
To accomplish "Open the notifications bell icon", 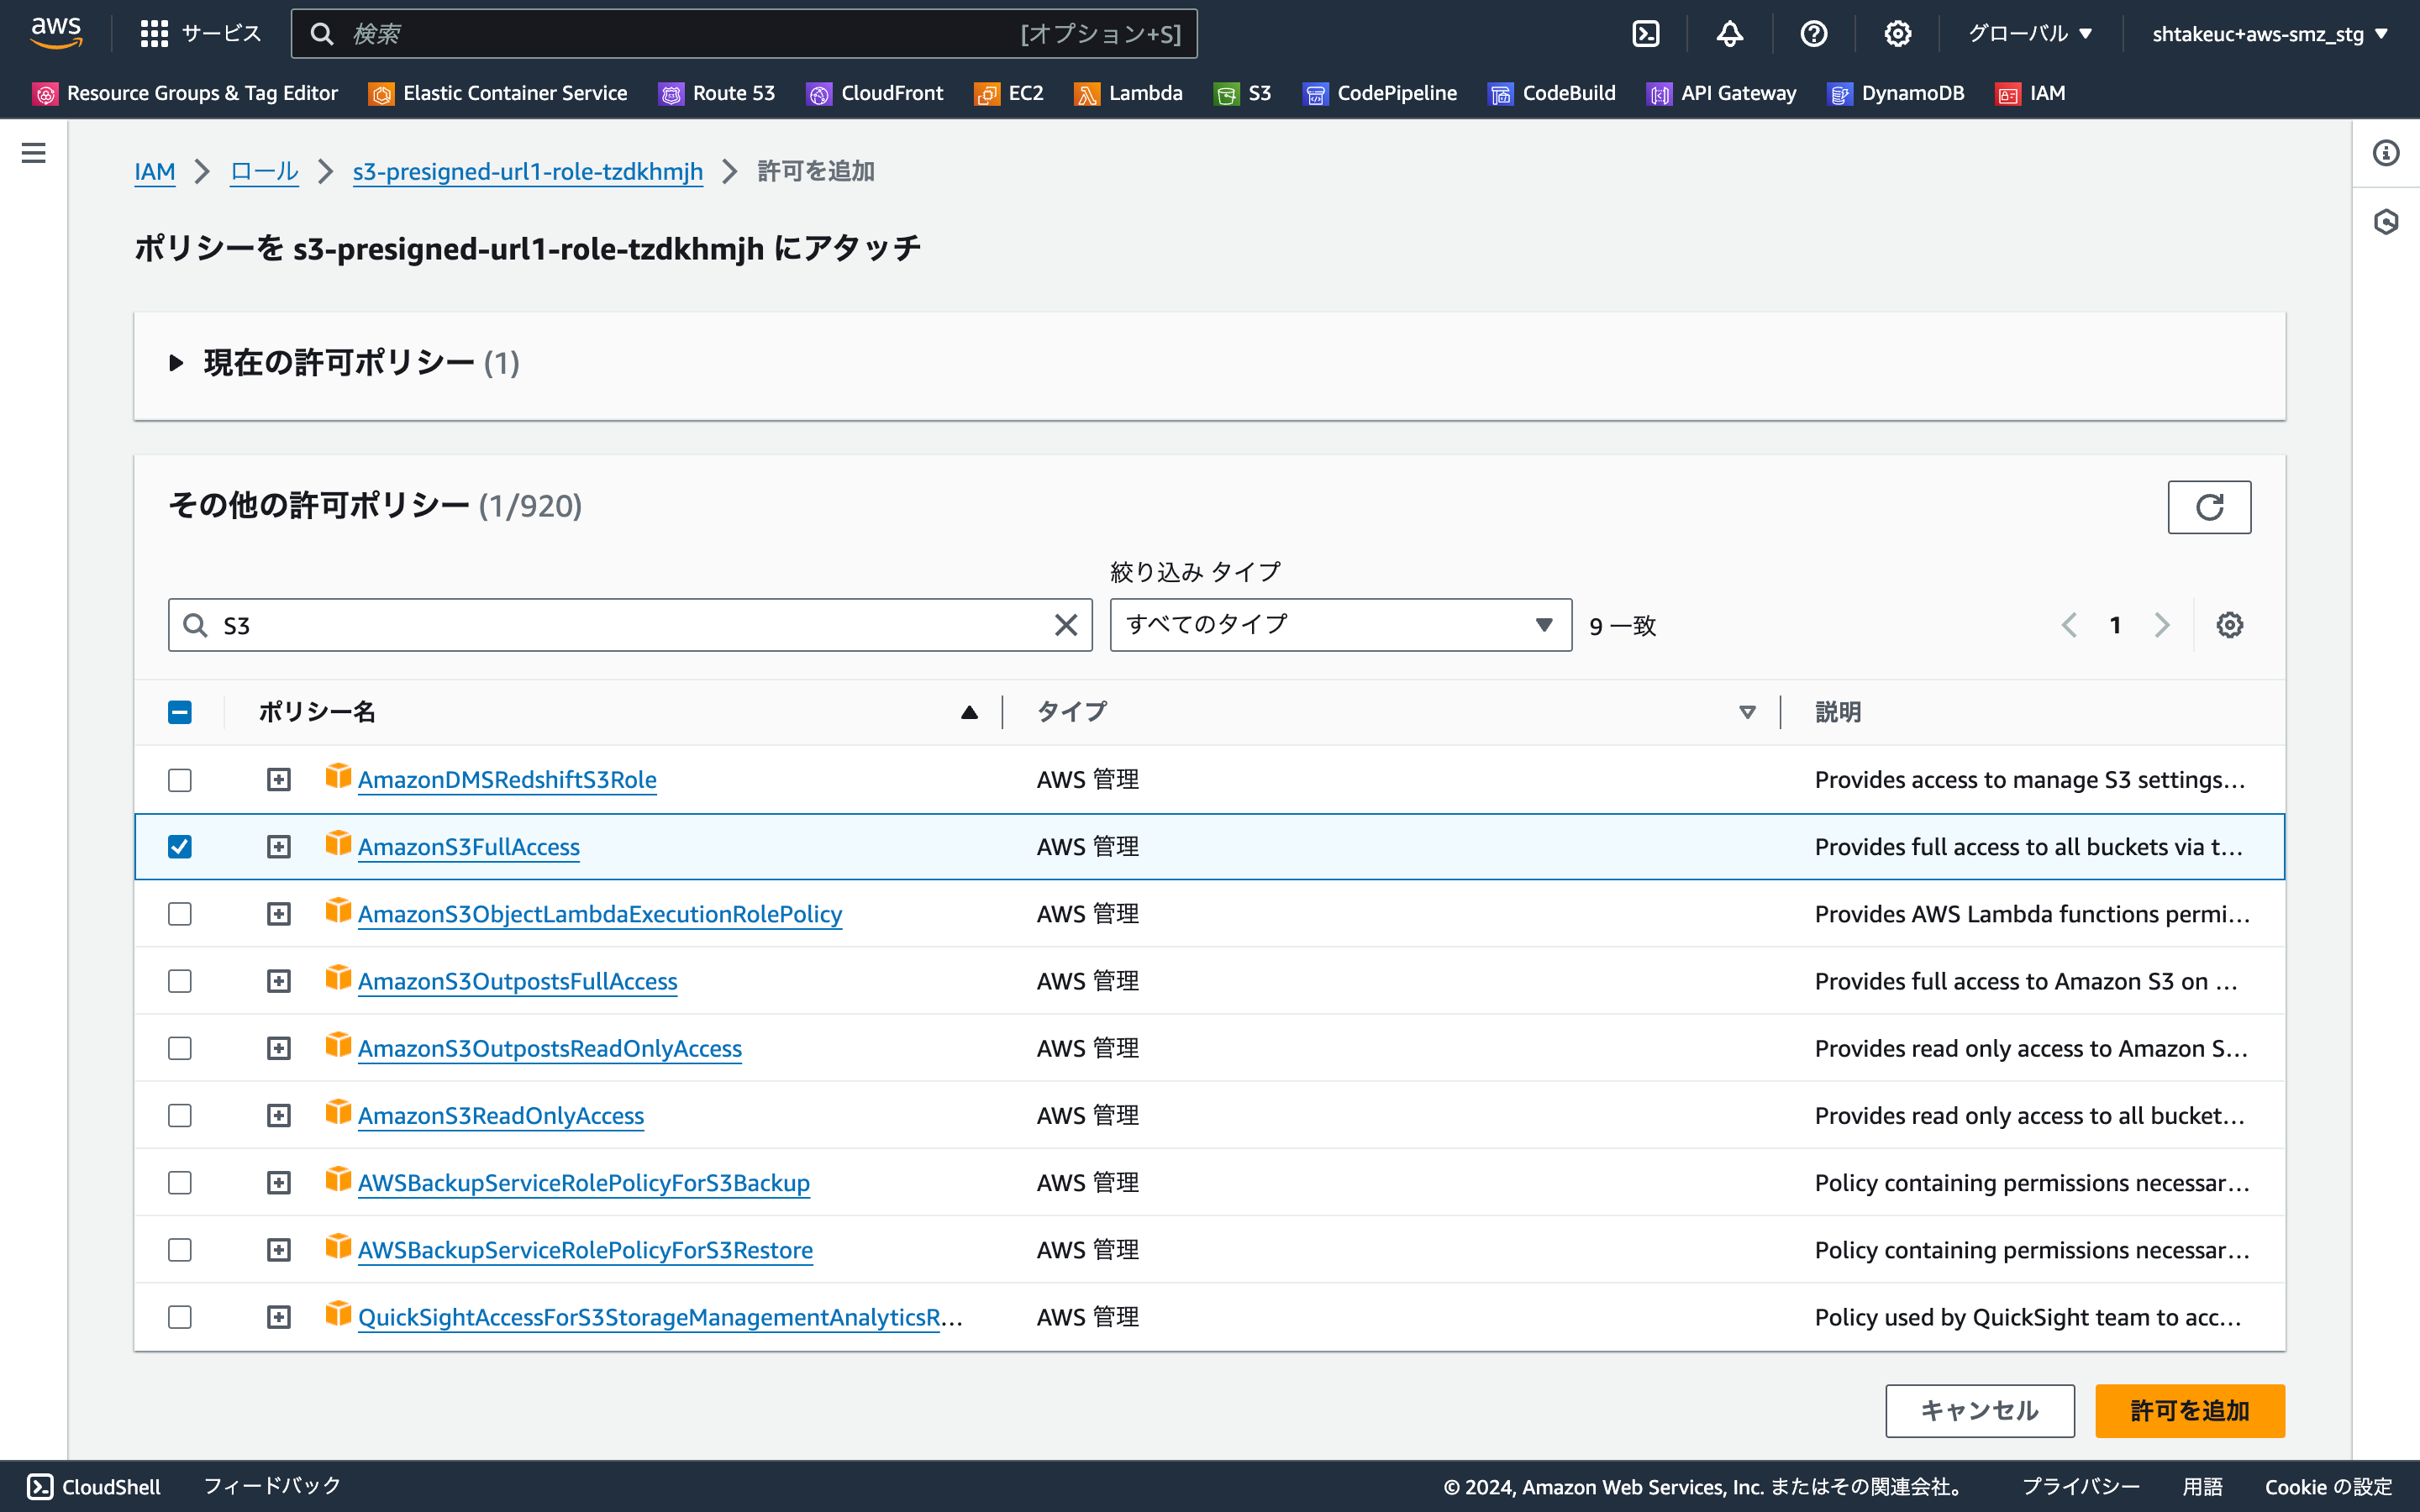I will click(x=1729, y=34).
